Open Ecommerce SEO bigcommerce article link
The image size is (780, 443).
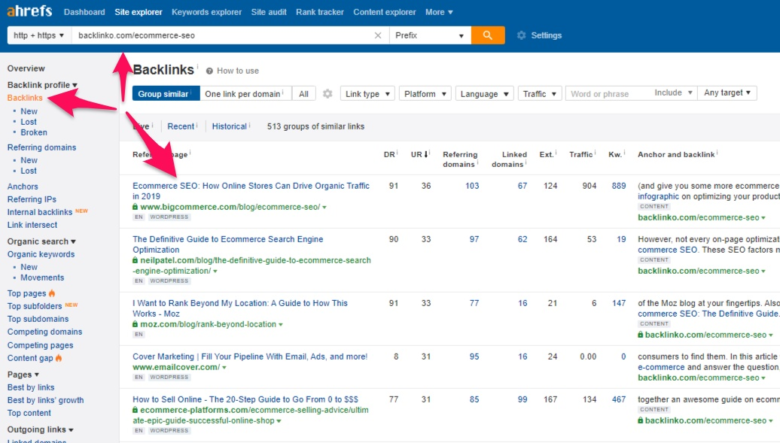tap(251, 191)
